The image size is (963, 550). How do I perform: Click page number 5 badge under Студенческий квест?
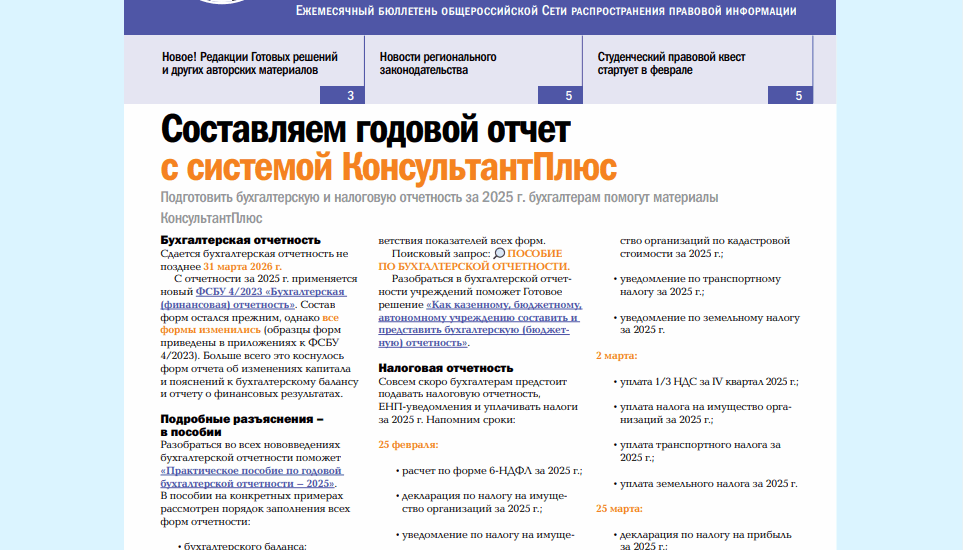click(x=798, y=96)
